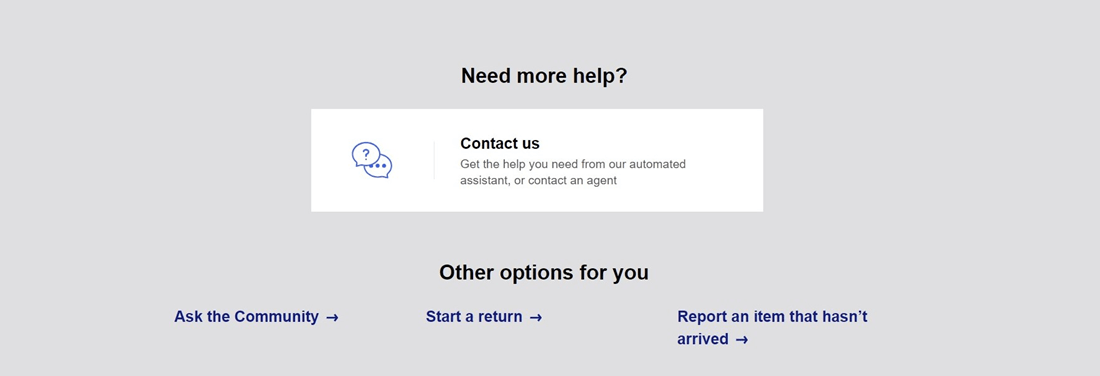Click the question mark speech bubble
Image resolution: width=1100 pixels, height=376 pixels.
[x=365, y=154]
